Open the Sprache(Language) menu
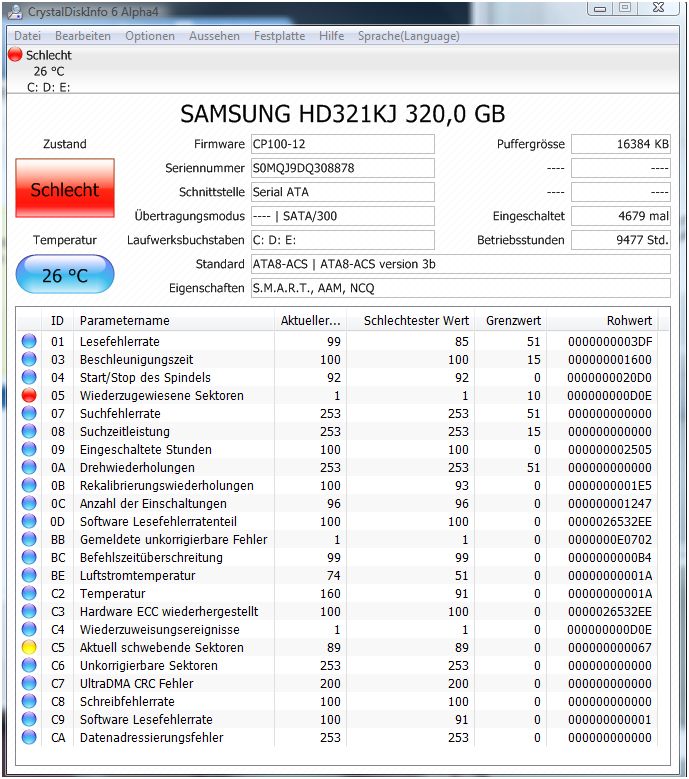The width and height of the screenshot is (689, 779). pyautogui.click(x=409, y=36)
